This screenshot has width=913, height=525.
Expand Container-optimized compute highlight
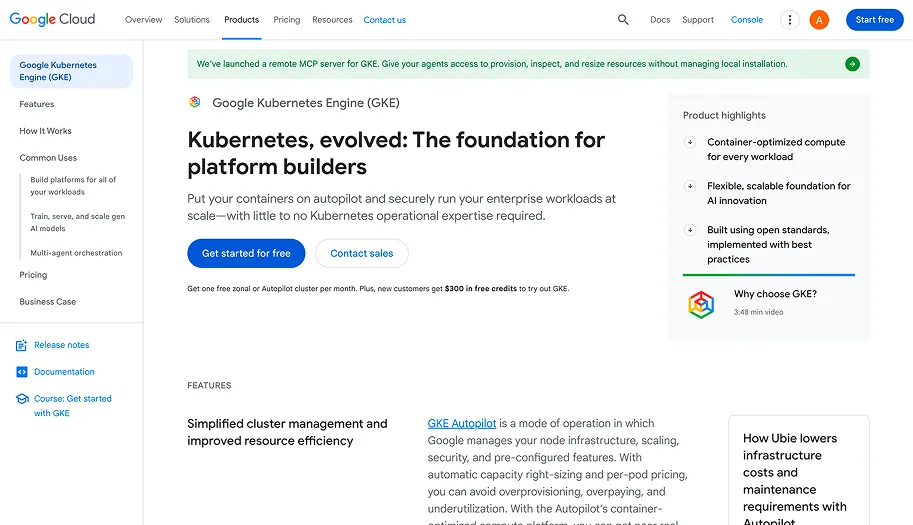click(690, 142)
